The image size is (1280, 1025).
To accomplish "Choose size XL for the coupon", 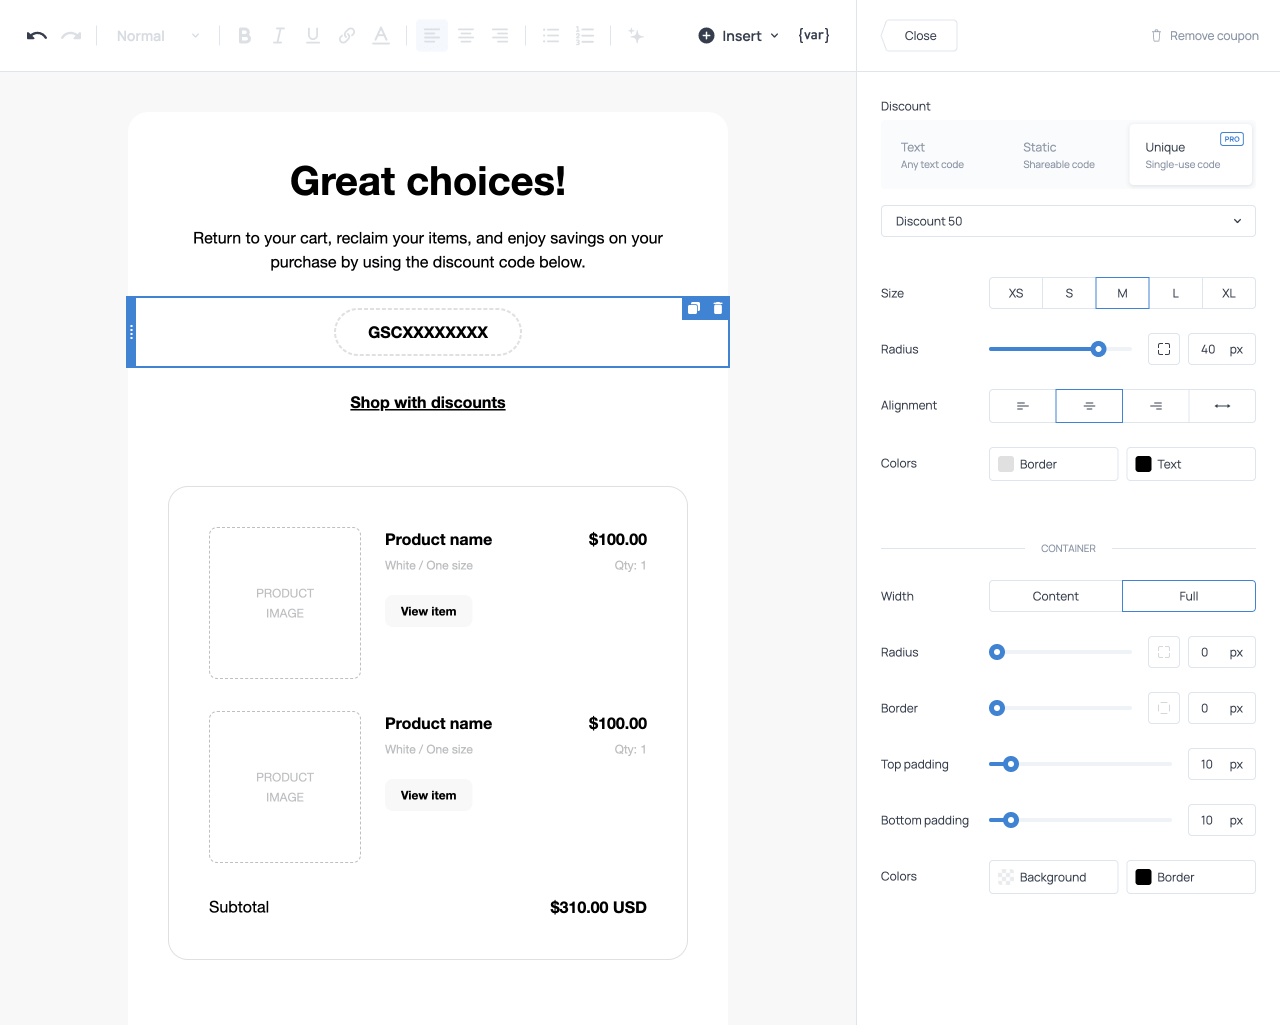I will 1228,293.
